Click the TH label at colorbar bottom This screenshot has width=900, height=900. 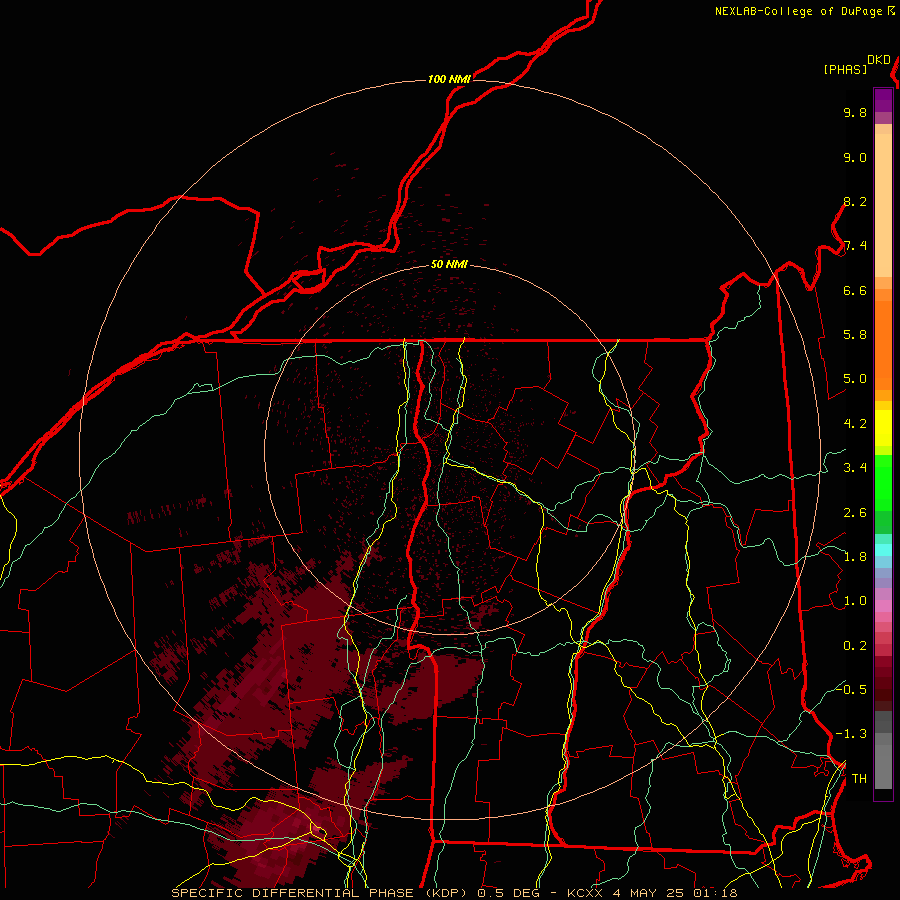pos(859,779)
